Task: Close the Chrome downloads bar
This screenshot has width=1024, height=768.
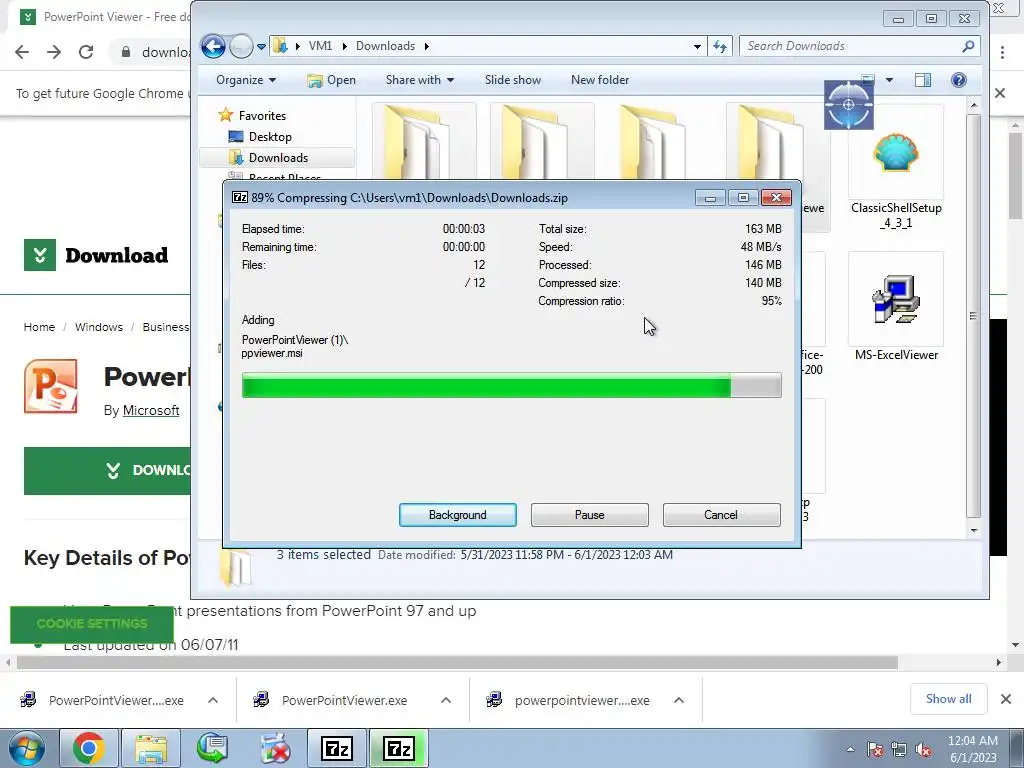Action: click(1006, 699)
